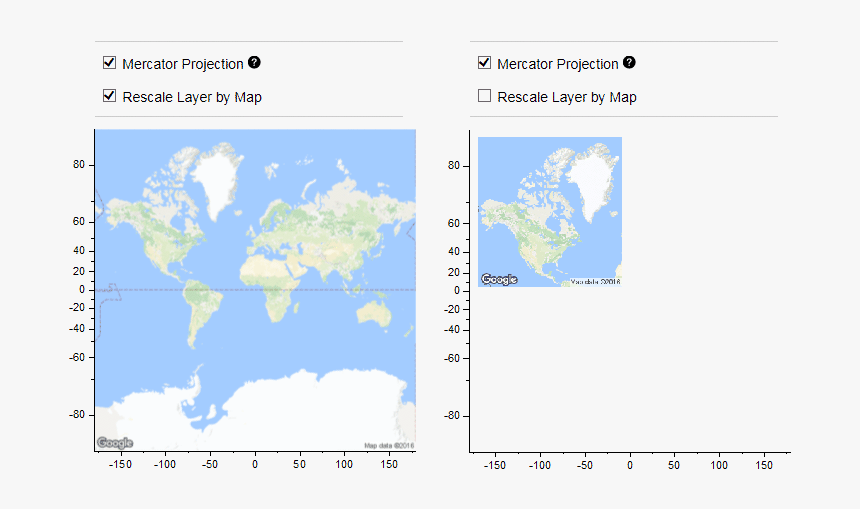Click 'Map data ©2016' on left map
860x509 pixels.
(389, 445)
